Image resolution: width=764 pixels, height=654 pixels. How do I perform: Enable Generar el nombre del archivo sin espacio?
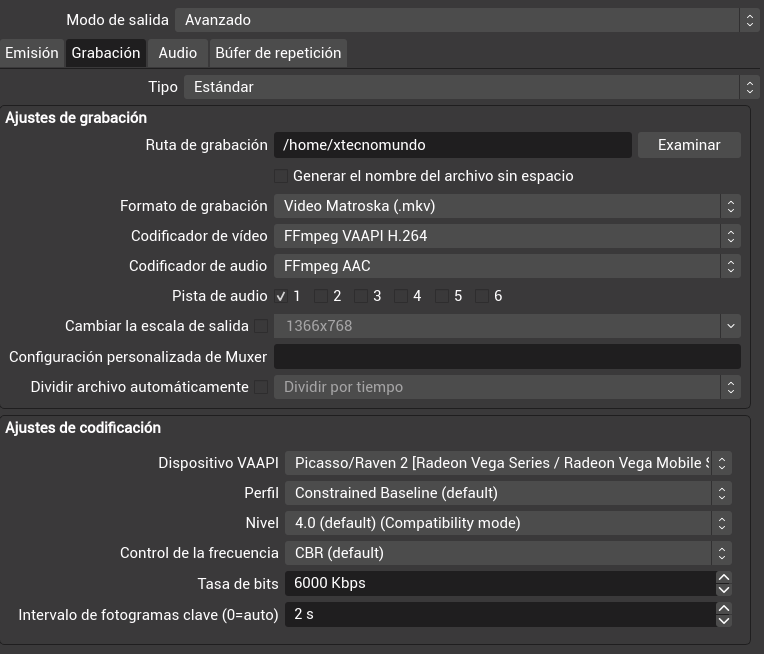(281, 176)
